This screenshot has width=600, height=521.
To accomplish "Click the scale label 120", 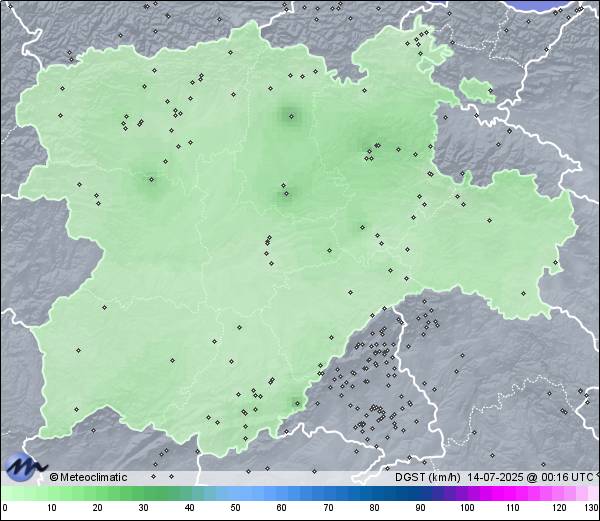I will coord(559,508).
